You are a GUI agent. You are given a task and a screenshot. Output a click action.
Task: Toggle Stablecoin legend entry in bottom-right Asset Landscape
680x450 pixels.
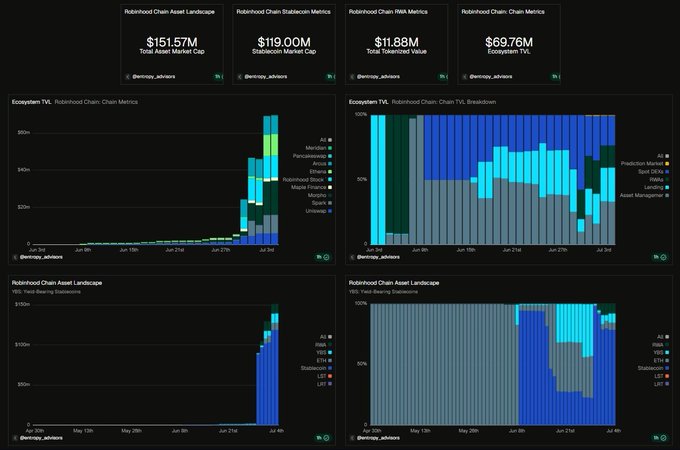[x=653, y=368]
